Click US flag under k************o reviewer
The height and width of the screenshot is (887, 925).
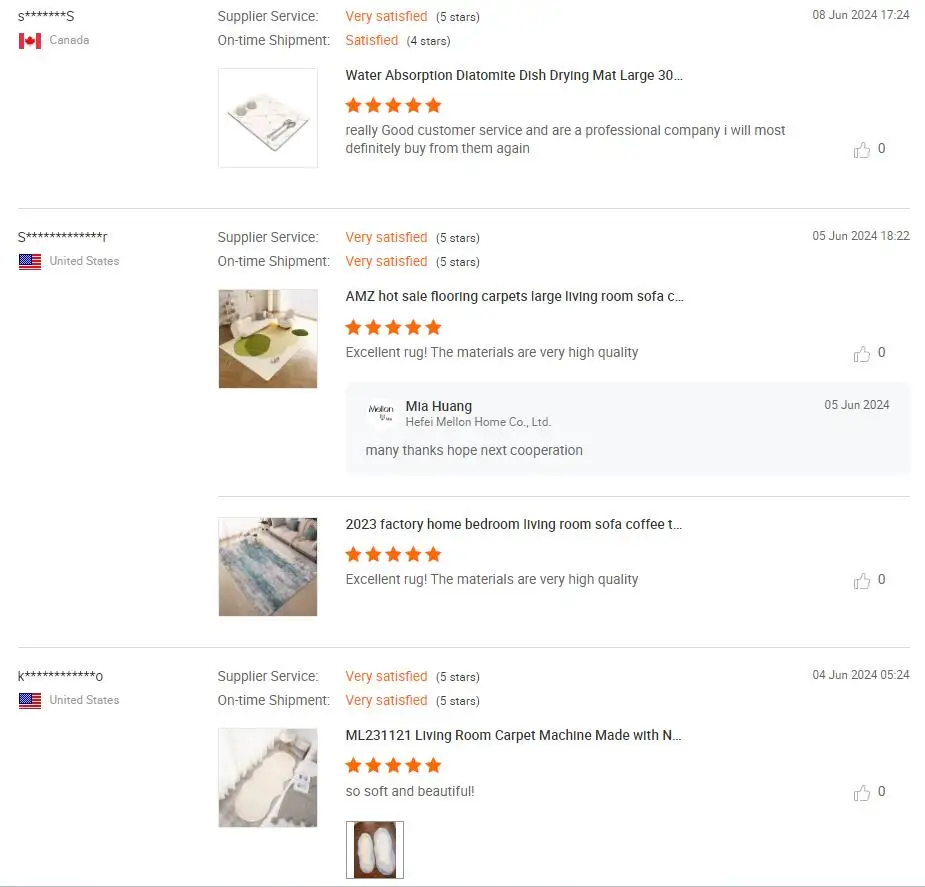click(30, 701)
